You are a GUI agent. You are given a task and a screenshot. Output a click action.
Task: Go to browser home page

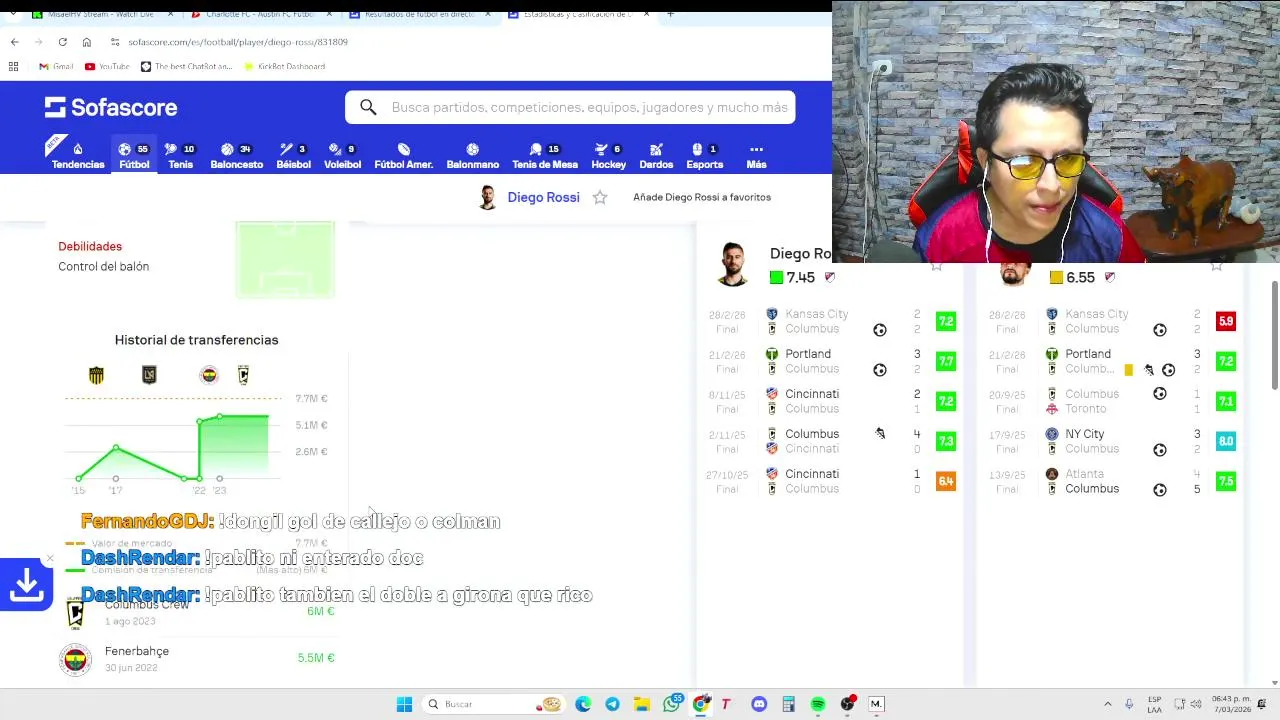click(87, 42)
